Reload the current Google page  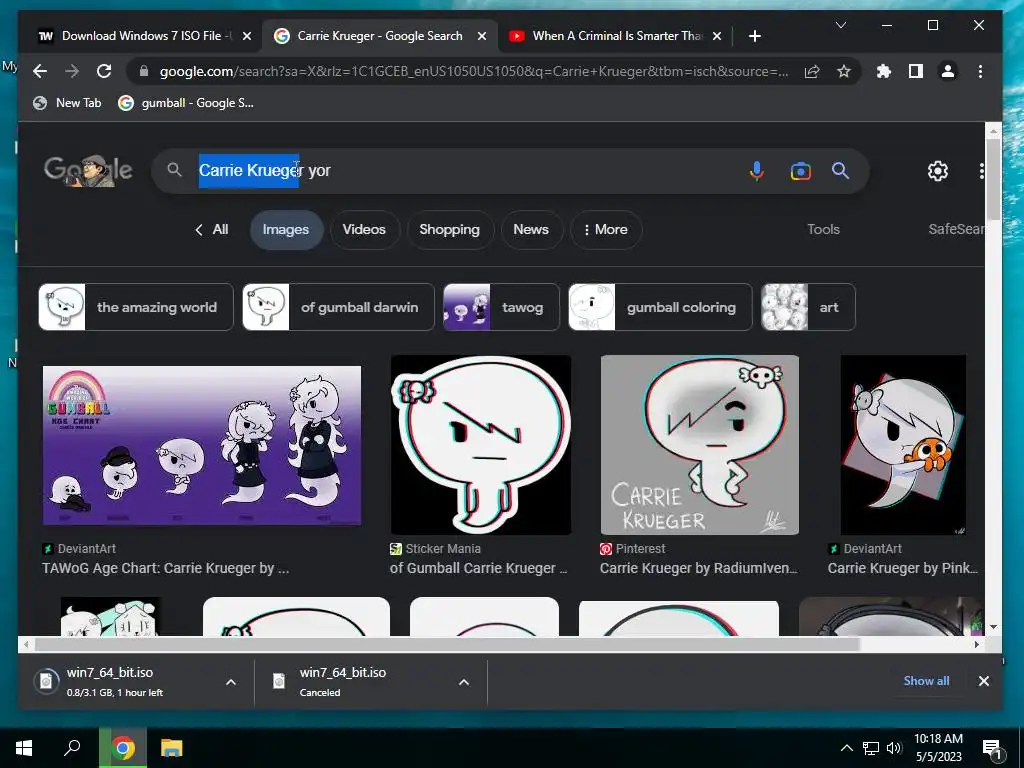[104, 71]
